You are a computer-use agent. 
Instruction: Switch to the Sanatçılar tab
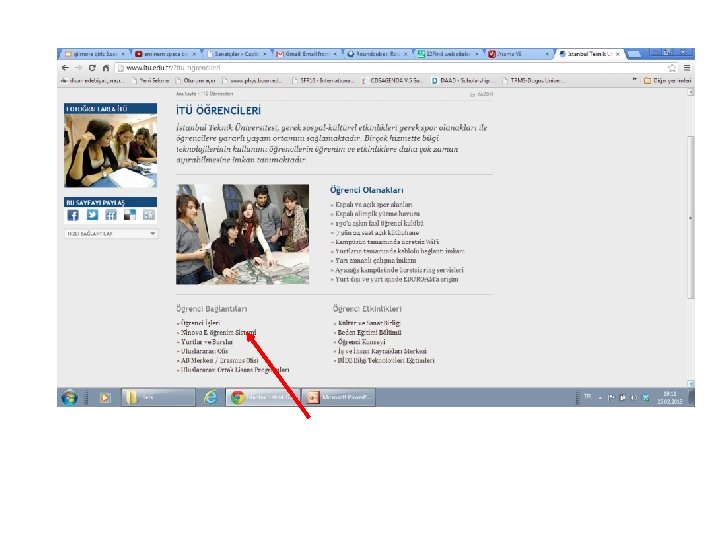235,54
